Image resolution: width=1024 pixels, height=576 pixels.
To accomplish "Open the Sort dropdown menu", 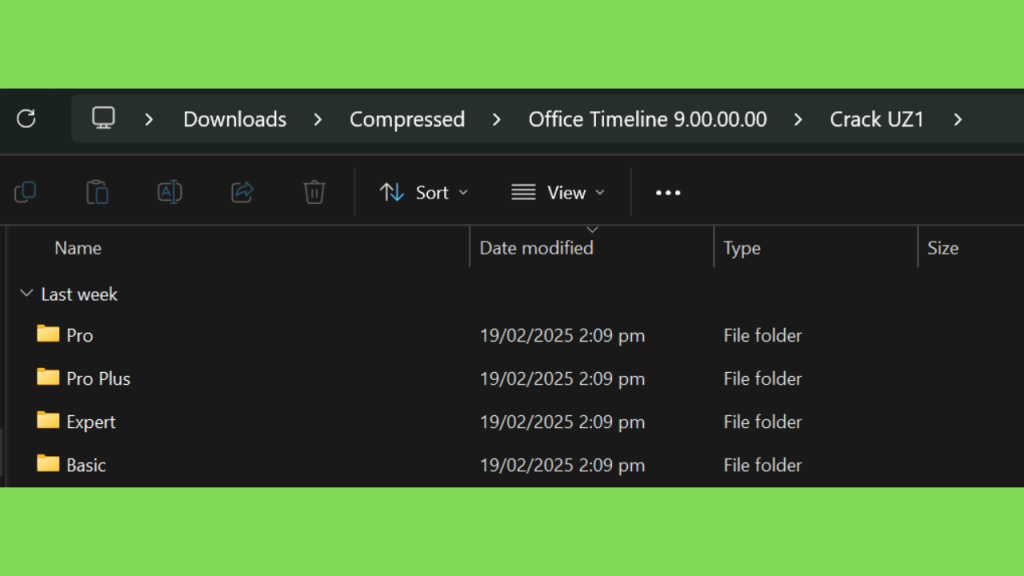I will coord(424,193).
